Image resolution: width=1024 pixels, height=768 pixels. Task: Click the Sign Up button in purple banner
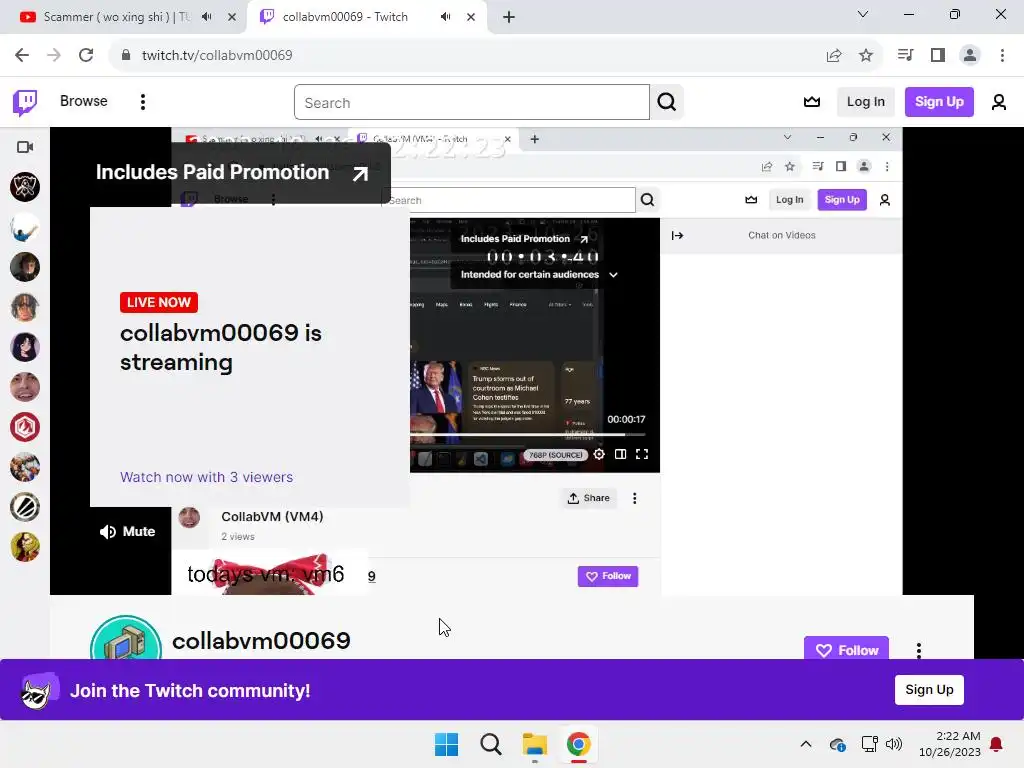pos(929,690)
